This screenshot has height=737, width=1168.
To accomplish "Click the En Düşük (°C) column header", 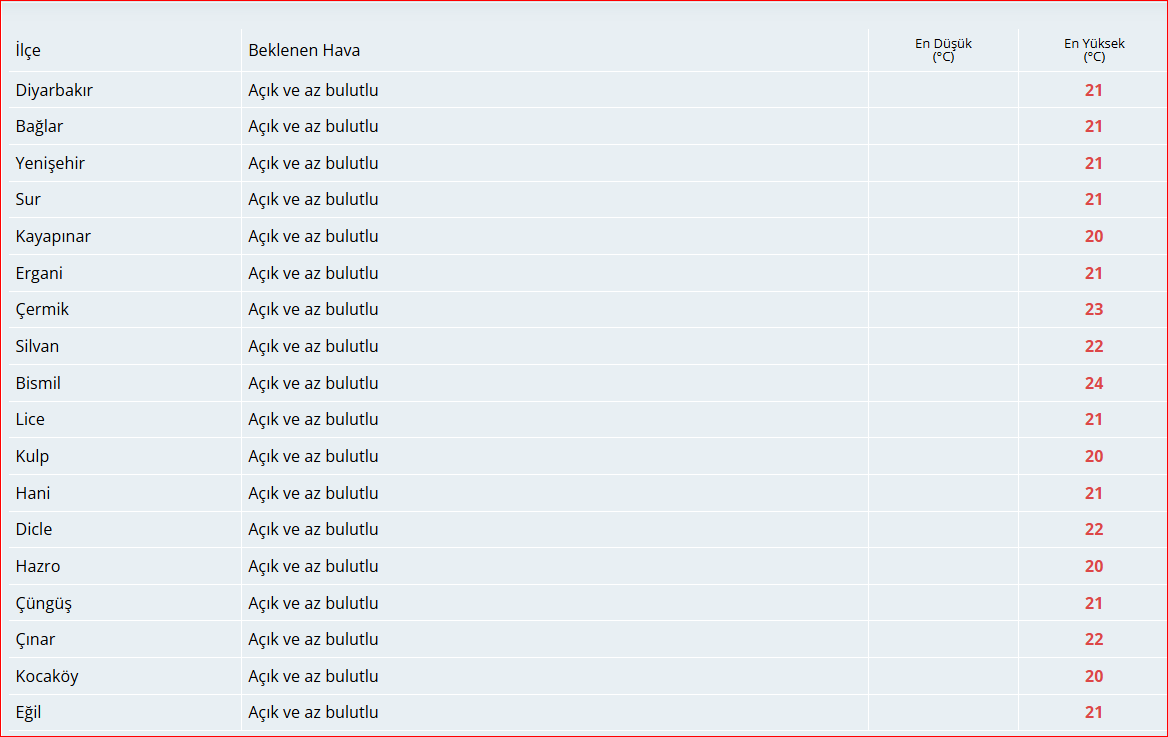I will pos(943,50).
